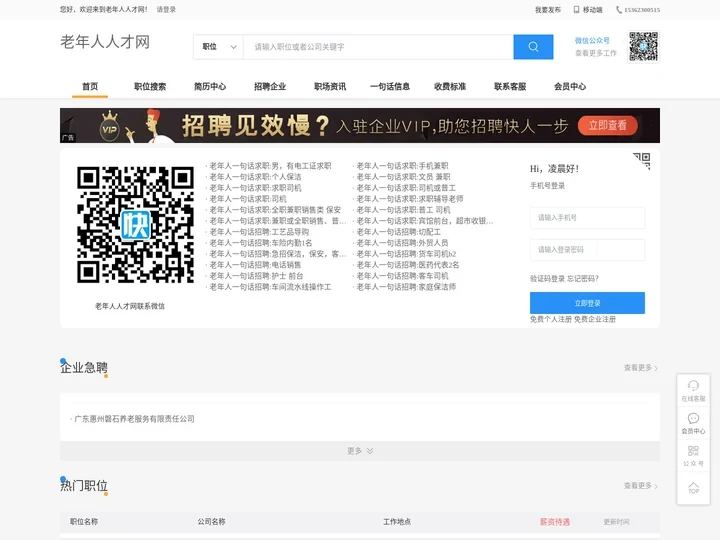This screenshot has width=720, height=540.
Task: Open the 简历中心 menu item
Action: [210, 86]
